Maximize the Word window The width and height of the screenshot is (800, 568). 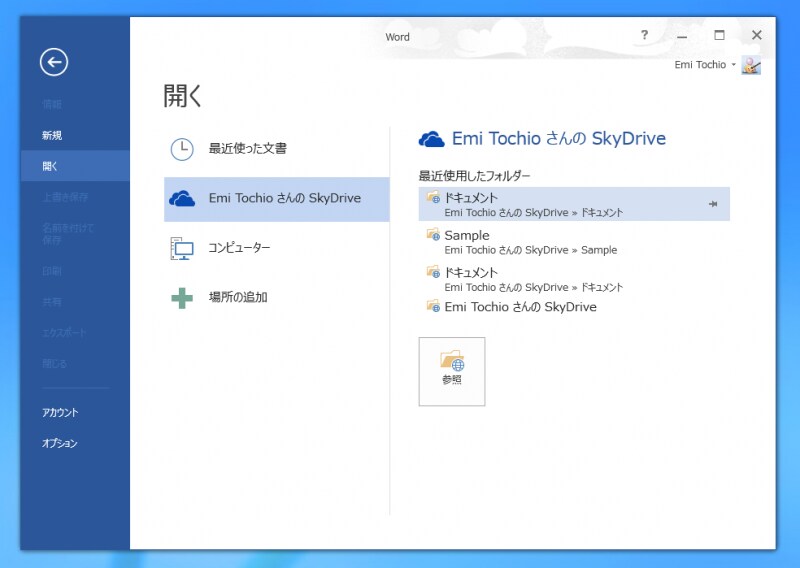point(719,35)
